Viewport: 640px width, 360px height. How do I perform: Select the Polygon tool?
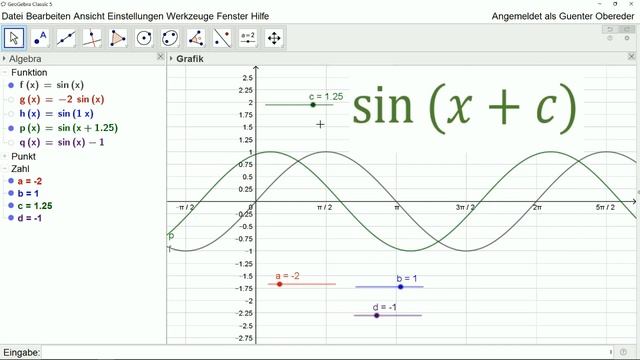(118, 38)
